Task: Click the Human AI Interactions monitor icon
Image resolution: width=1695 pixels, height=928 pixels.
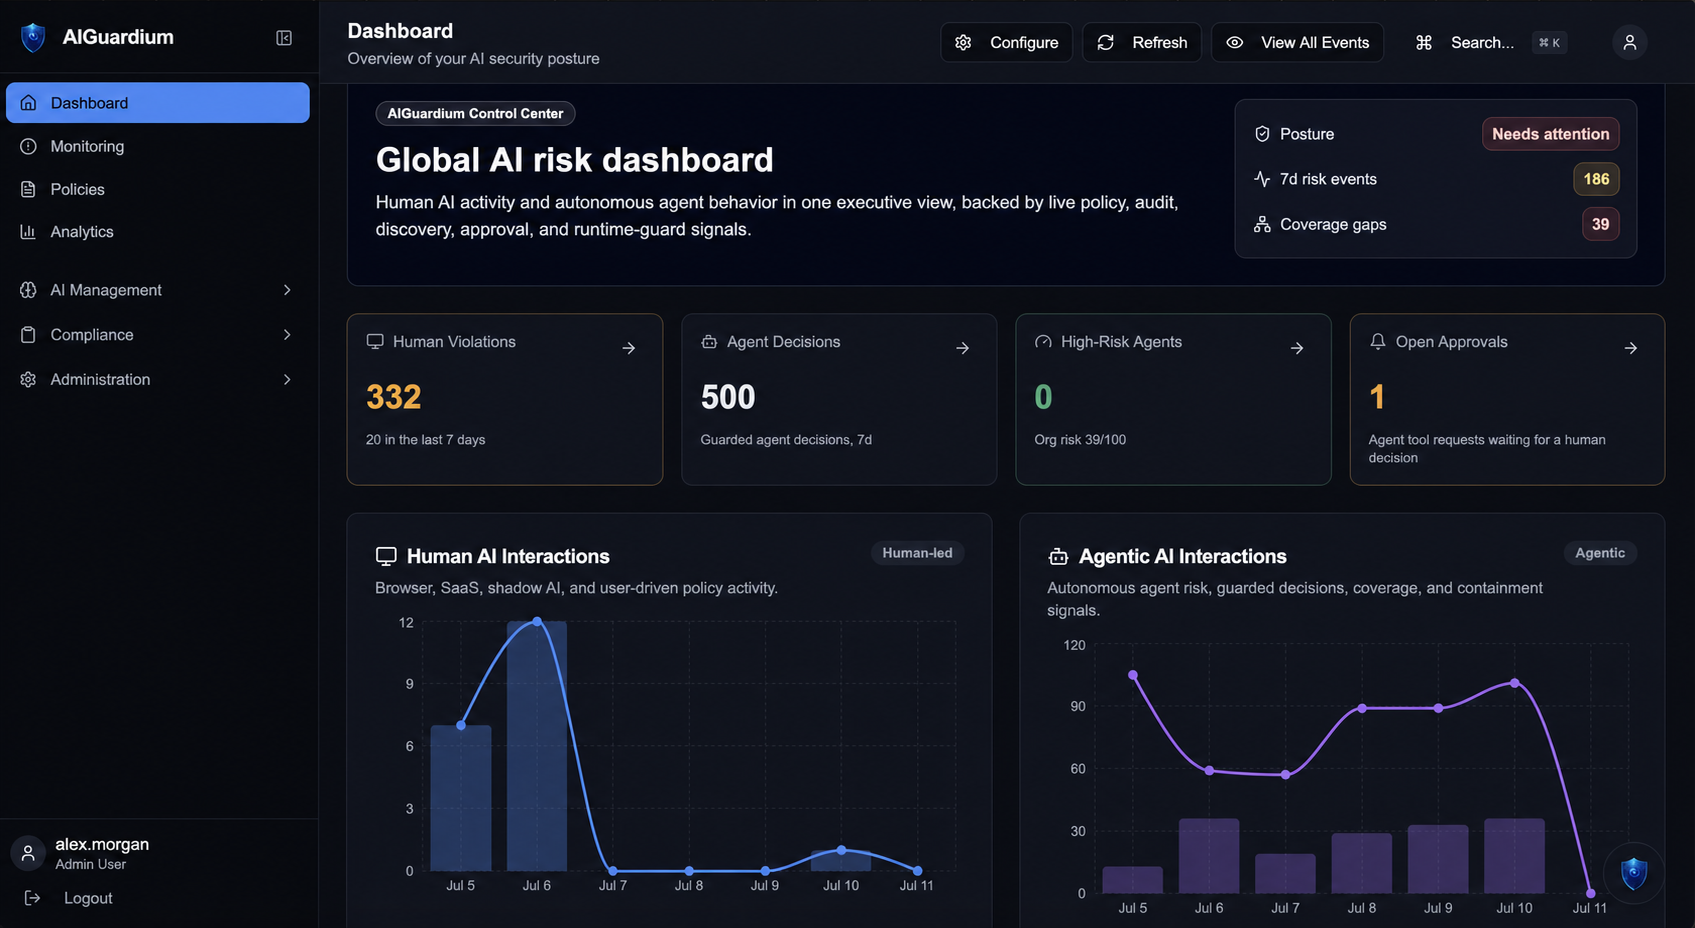Action: click(386, 557)
